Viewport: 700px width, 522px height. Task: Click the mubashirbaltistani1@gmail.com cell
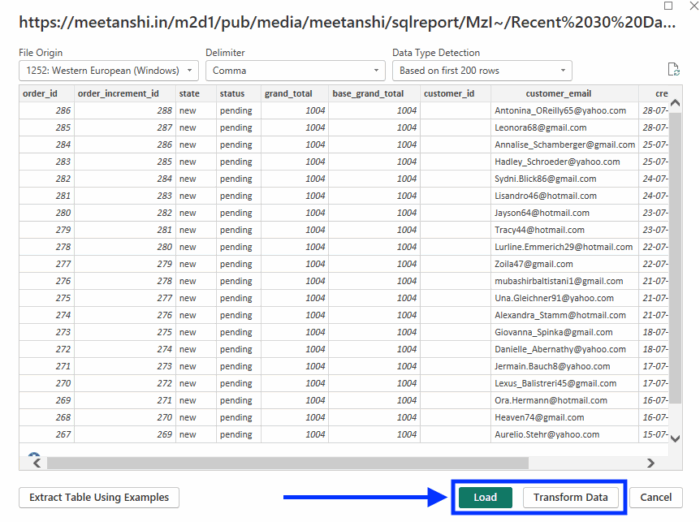coord(564,280)
